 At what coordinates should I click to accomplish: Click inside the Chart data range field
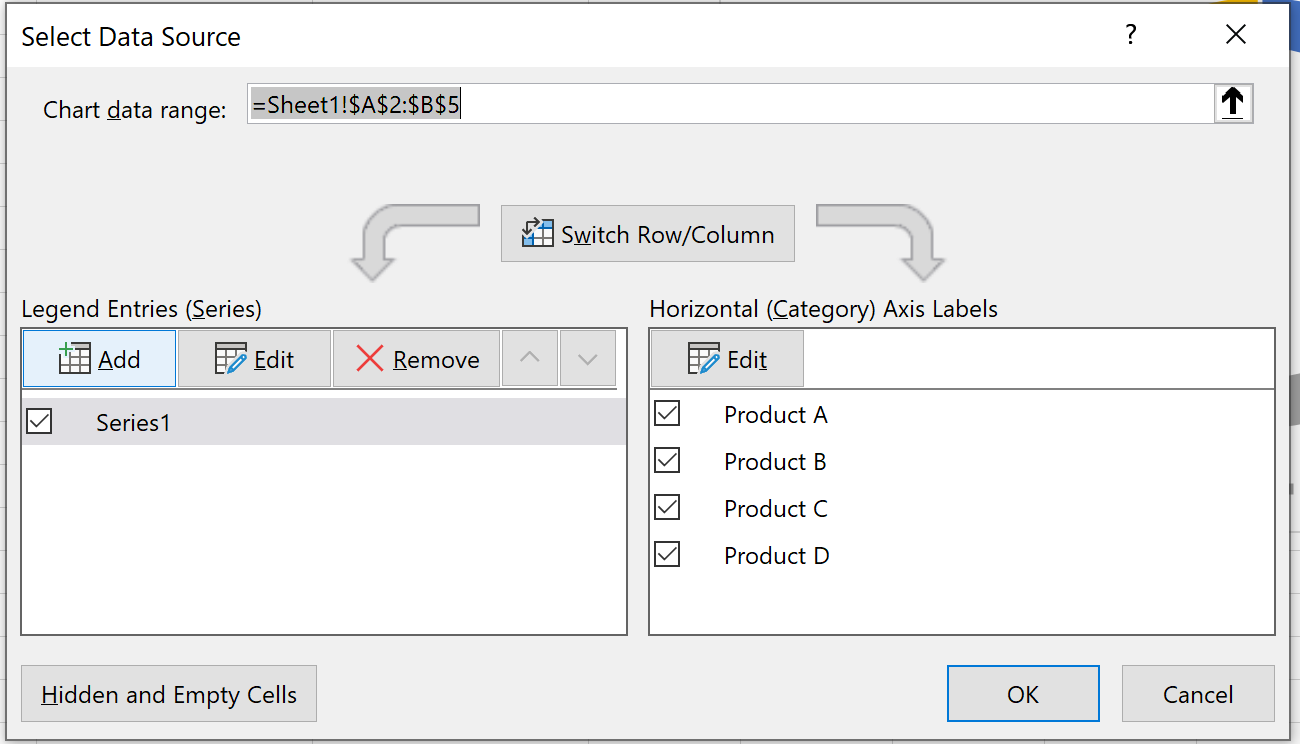(730, 104)
